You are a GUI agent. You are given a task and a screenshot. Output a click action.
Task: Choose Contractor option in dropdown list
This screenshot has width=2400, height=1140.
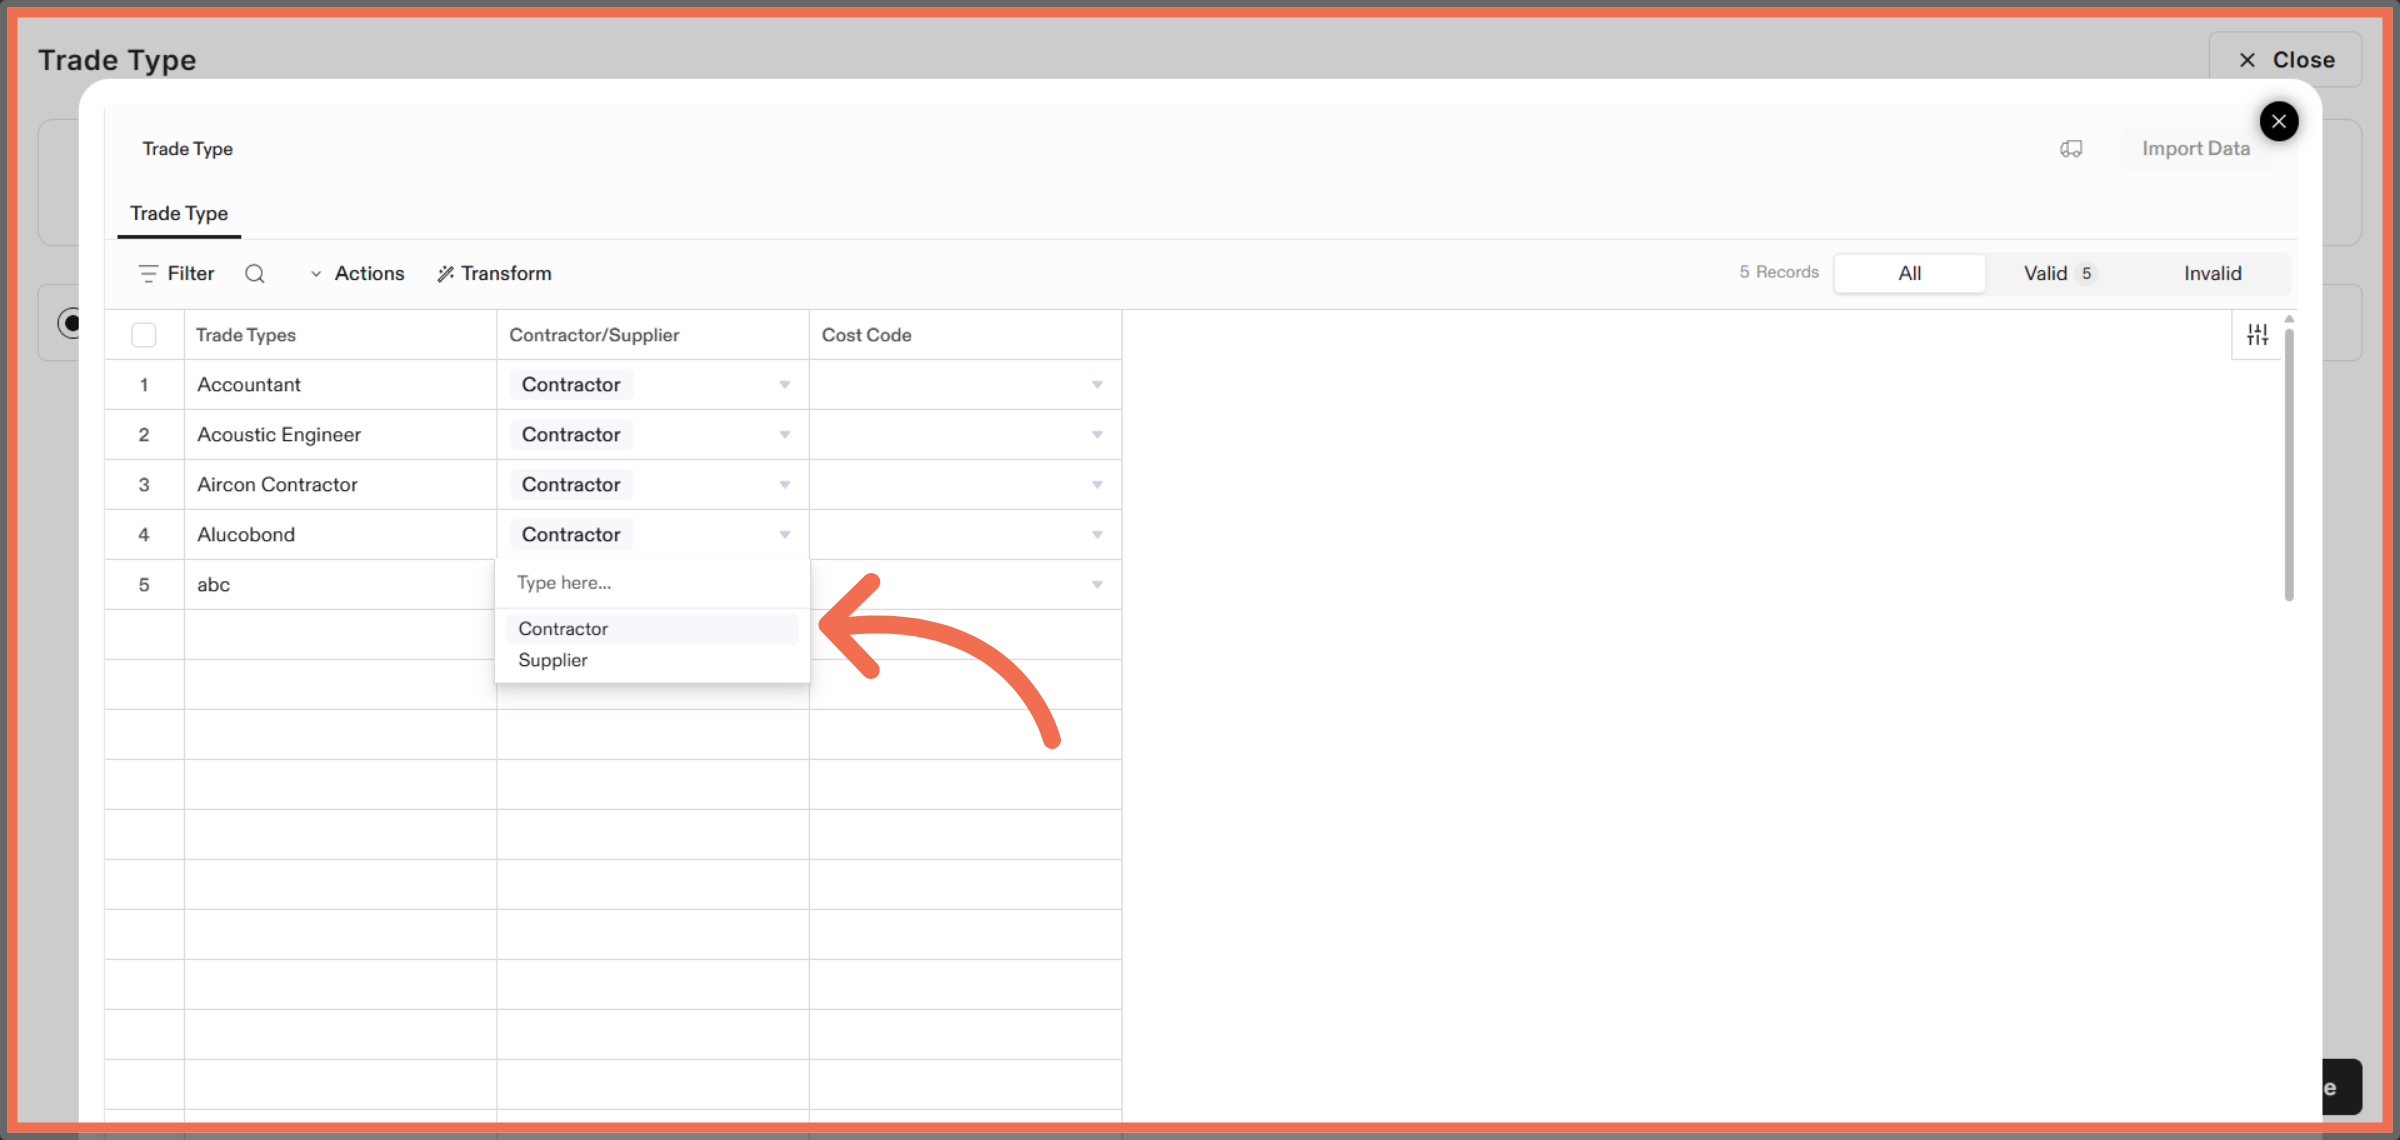563,629
